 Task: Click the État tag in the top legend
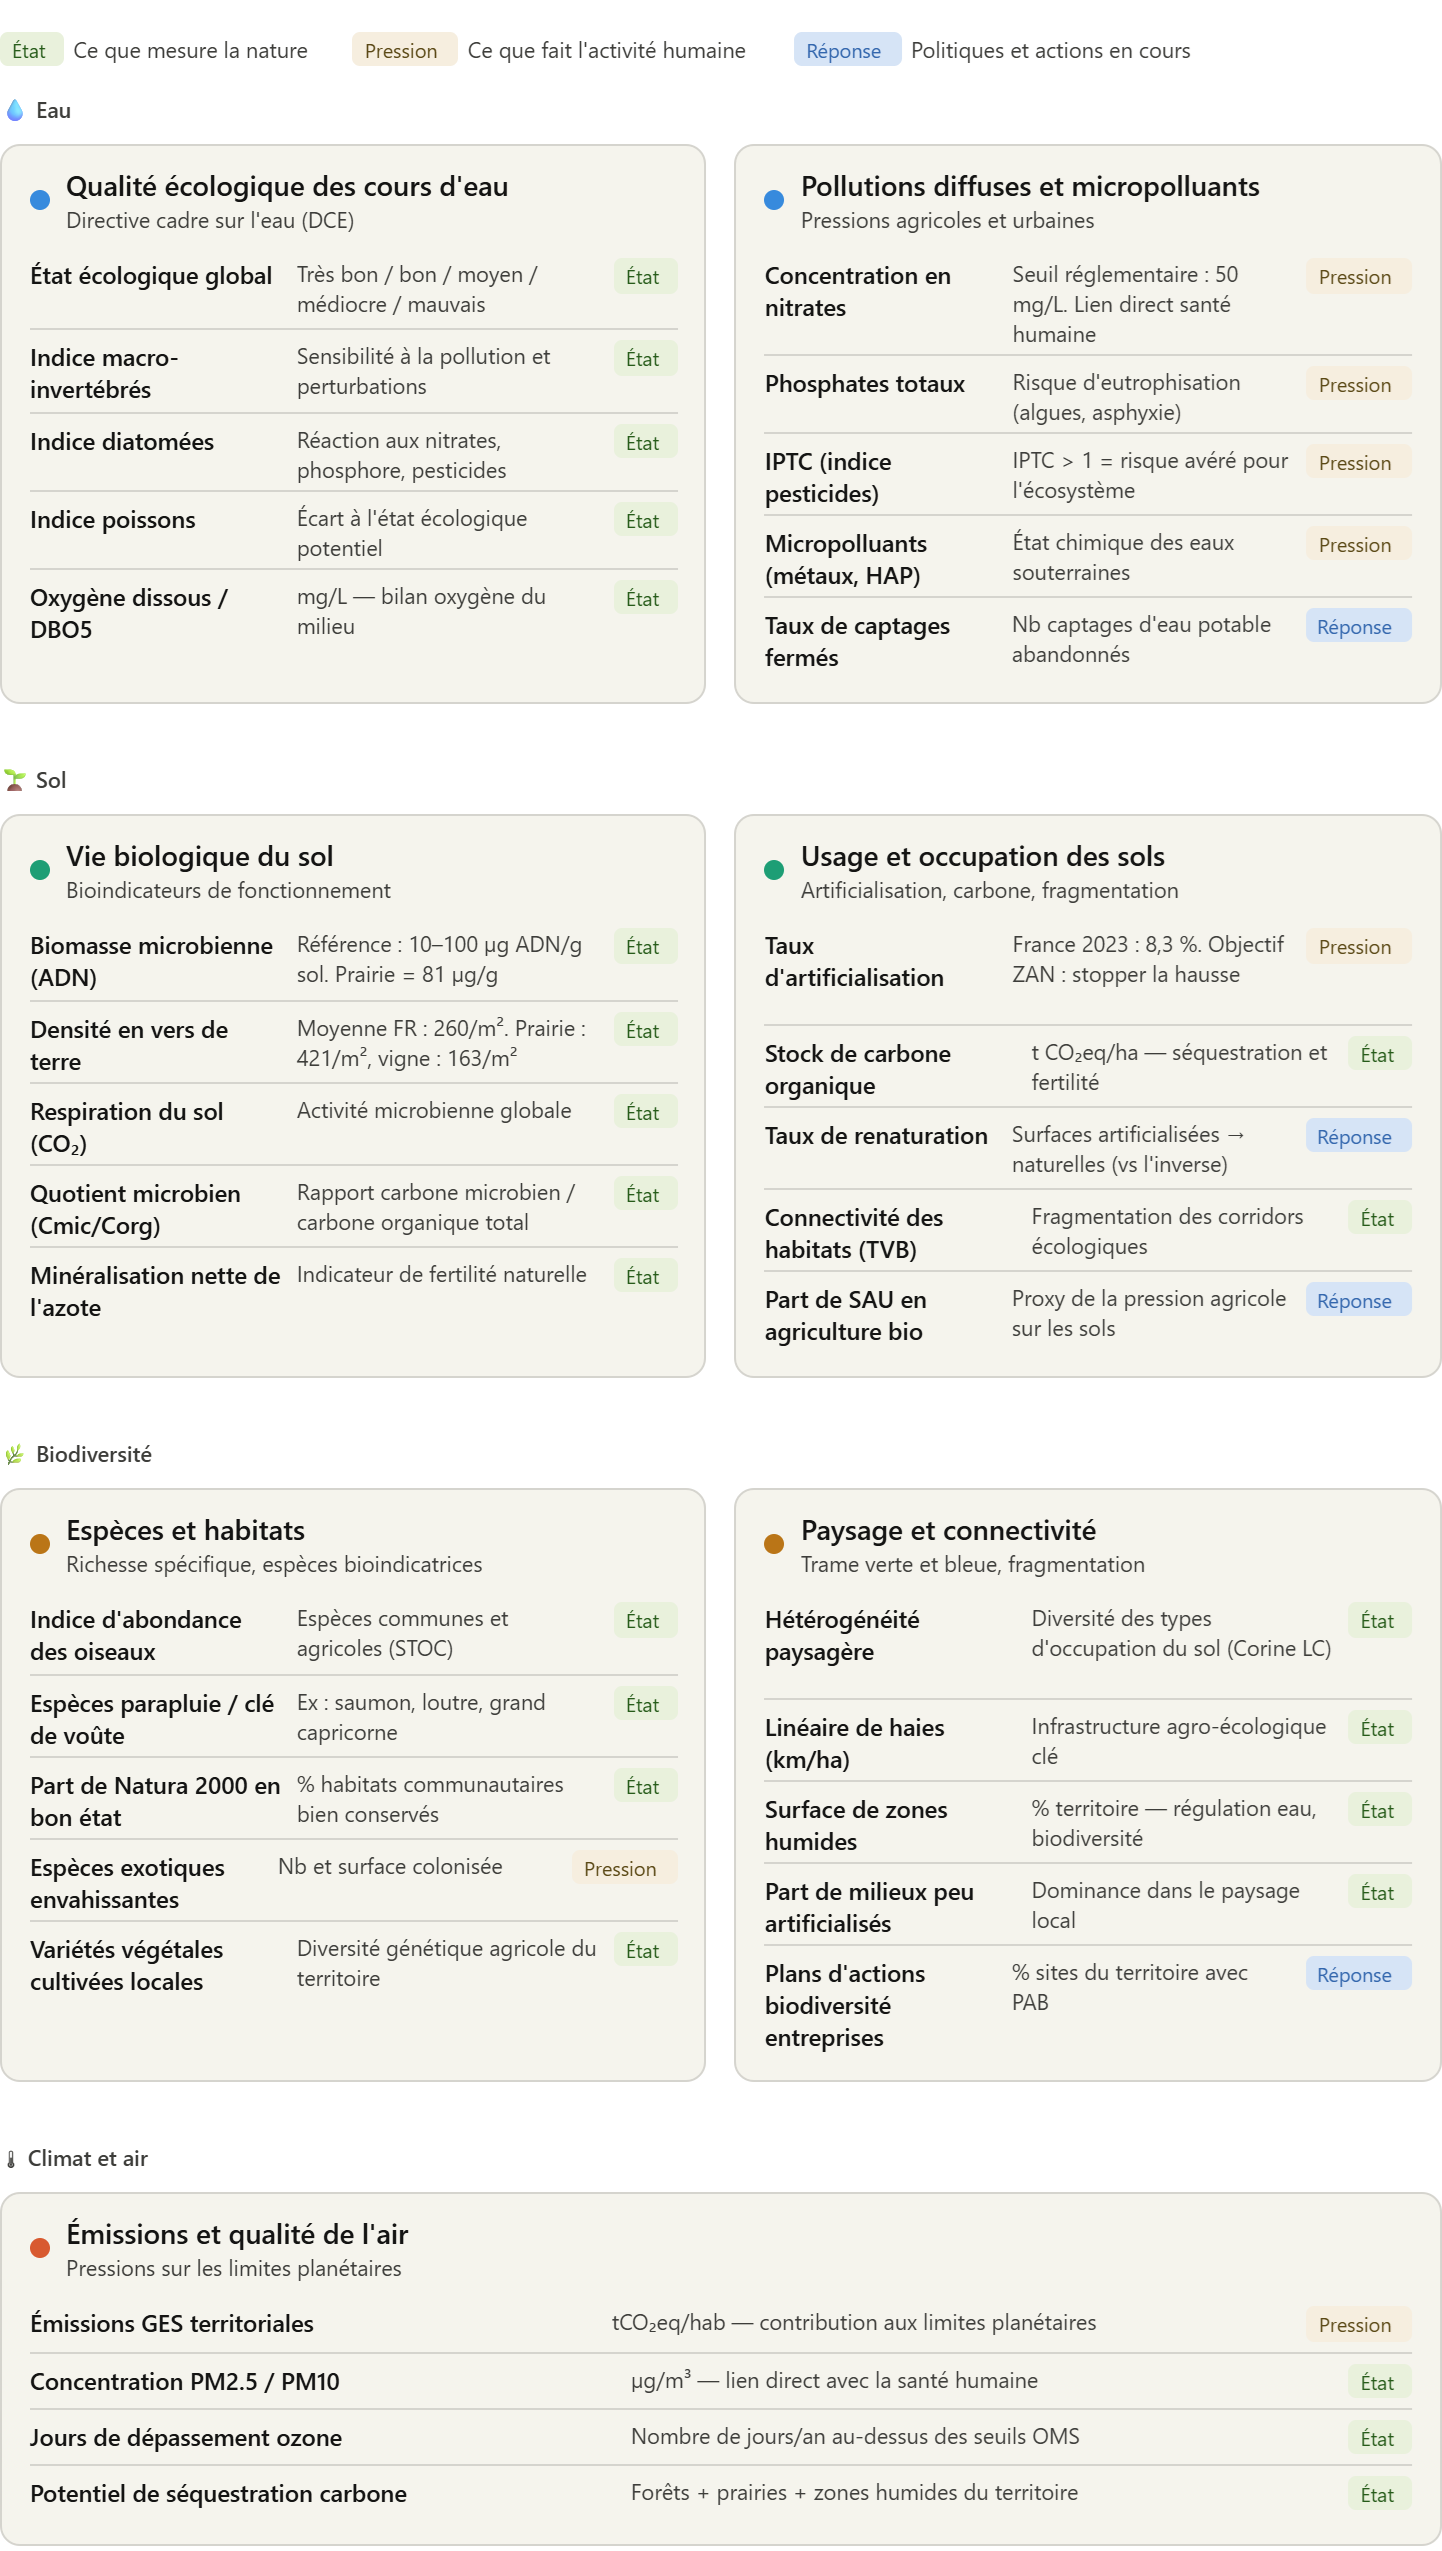[29, 51]
